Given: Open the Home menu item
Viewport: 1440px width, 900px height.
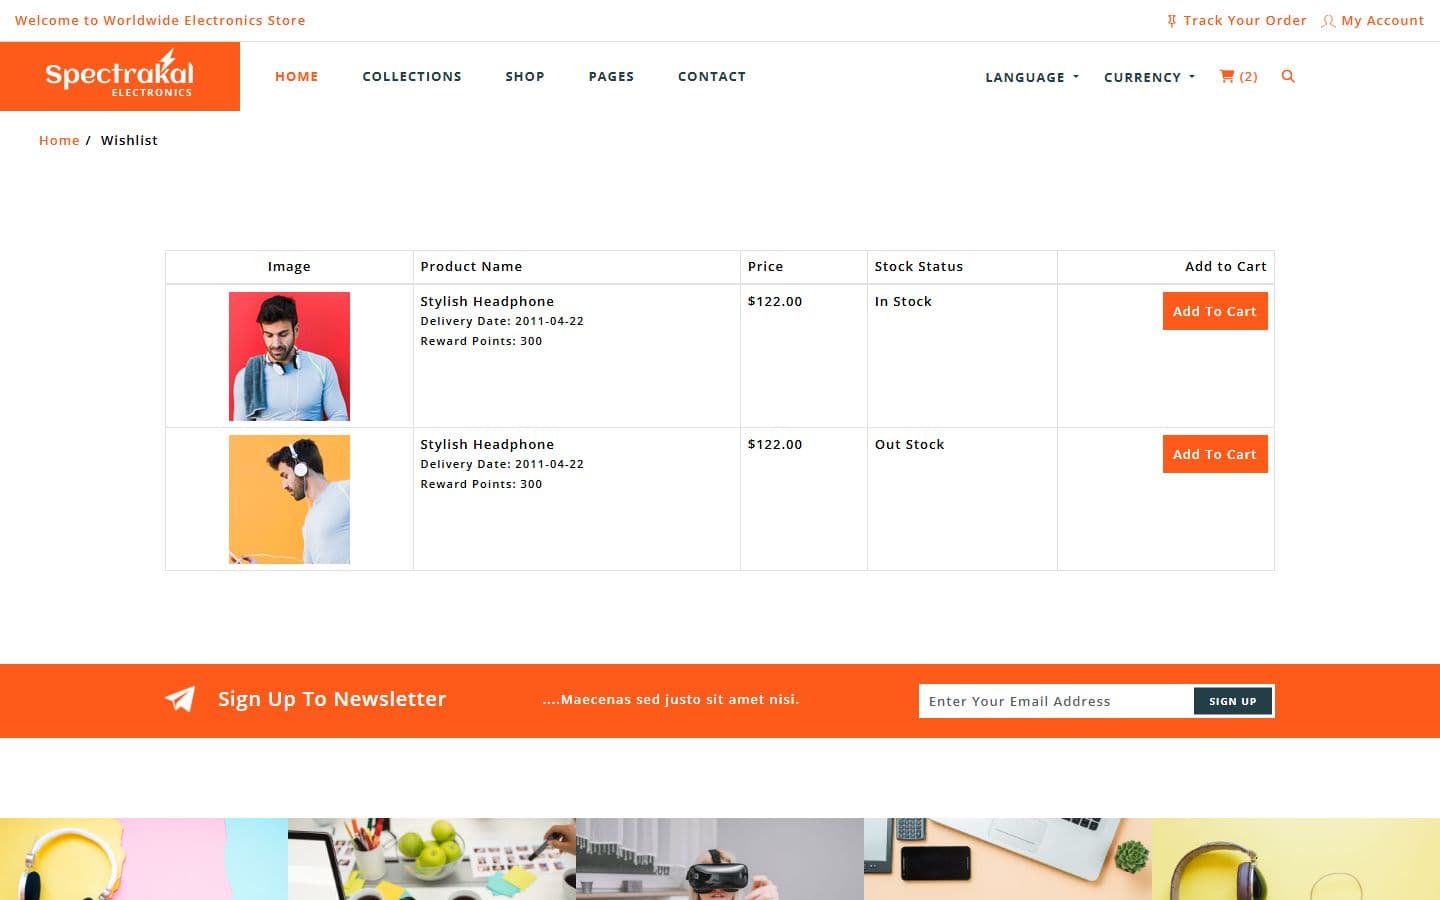Looking at the screenshot, I should (x=297, y=76).
